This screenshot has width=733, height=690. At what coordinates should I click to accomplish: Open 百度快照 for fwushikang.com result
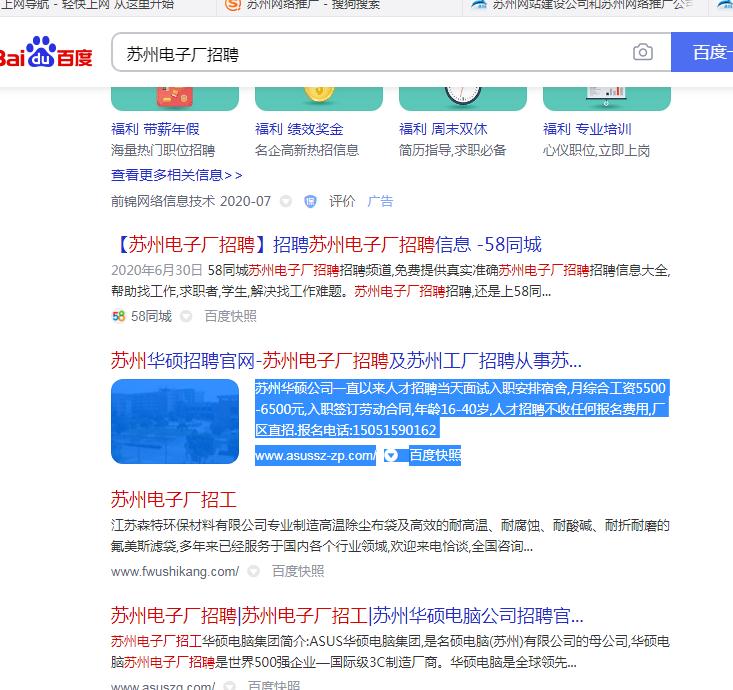(298, 571)
